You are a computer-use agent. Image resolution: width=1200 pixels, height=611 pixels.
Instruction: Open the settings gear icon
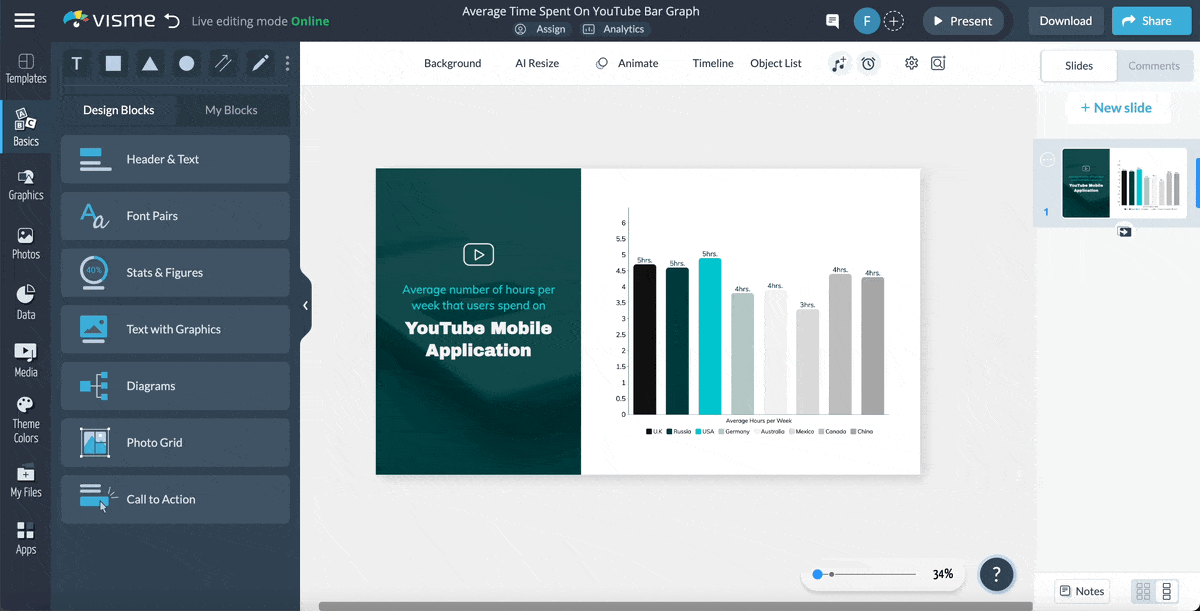point(911,63)
